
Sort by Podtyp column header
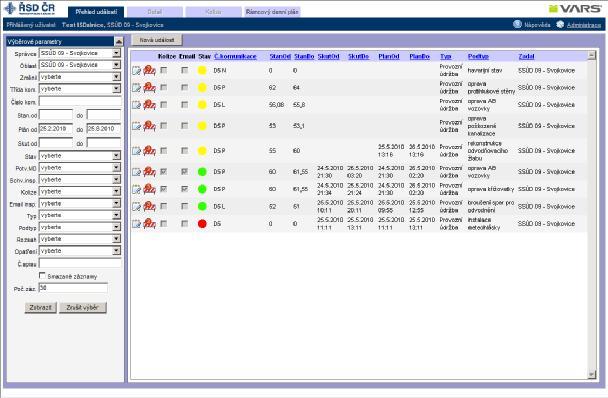(478, 56)
